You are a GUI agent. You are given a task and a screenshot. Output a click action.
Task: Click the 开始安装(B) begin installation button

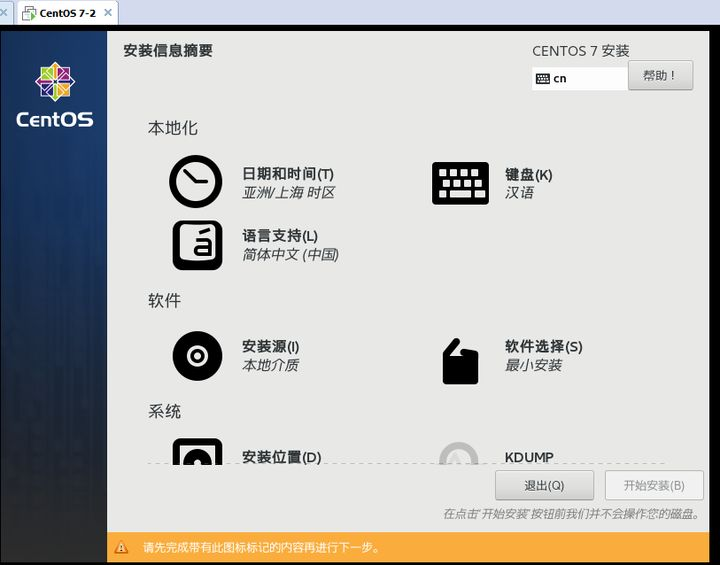(654, 485)
